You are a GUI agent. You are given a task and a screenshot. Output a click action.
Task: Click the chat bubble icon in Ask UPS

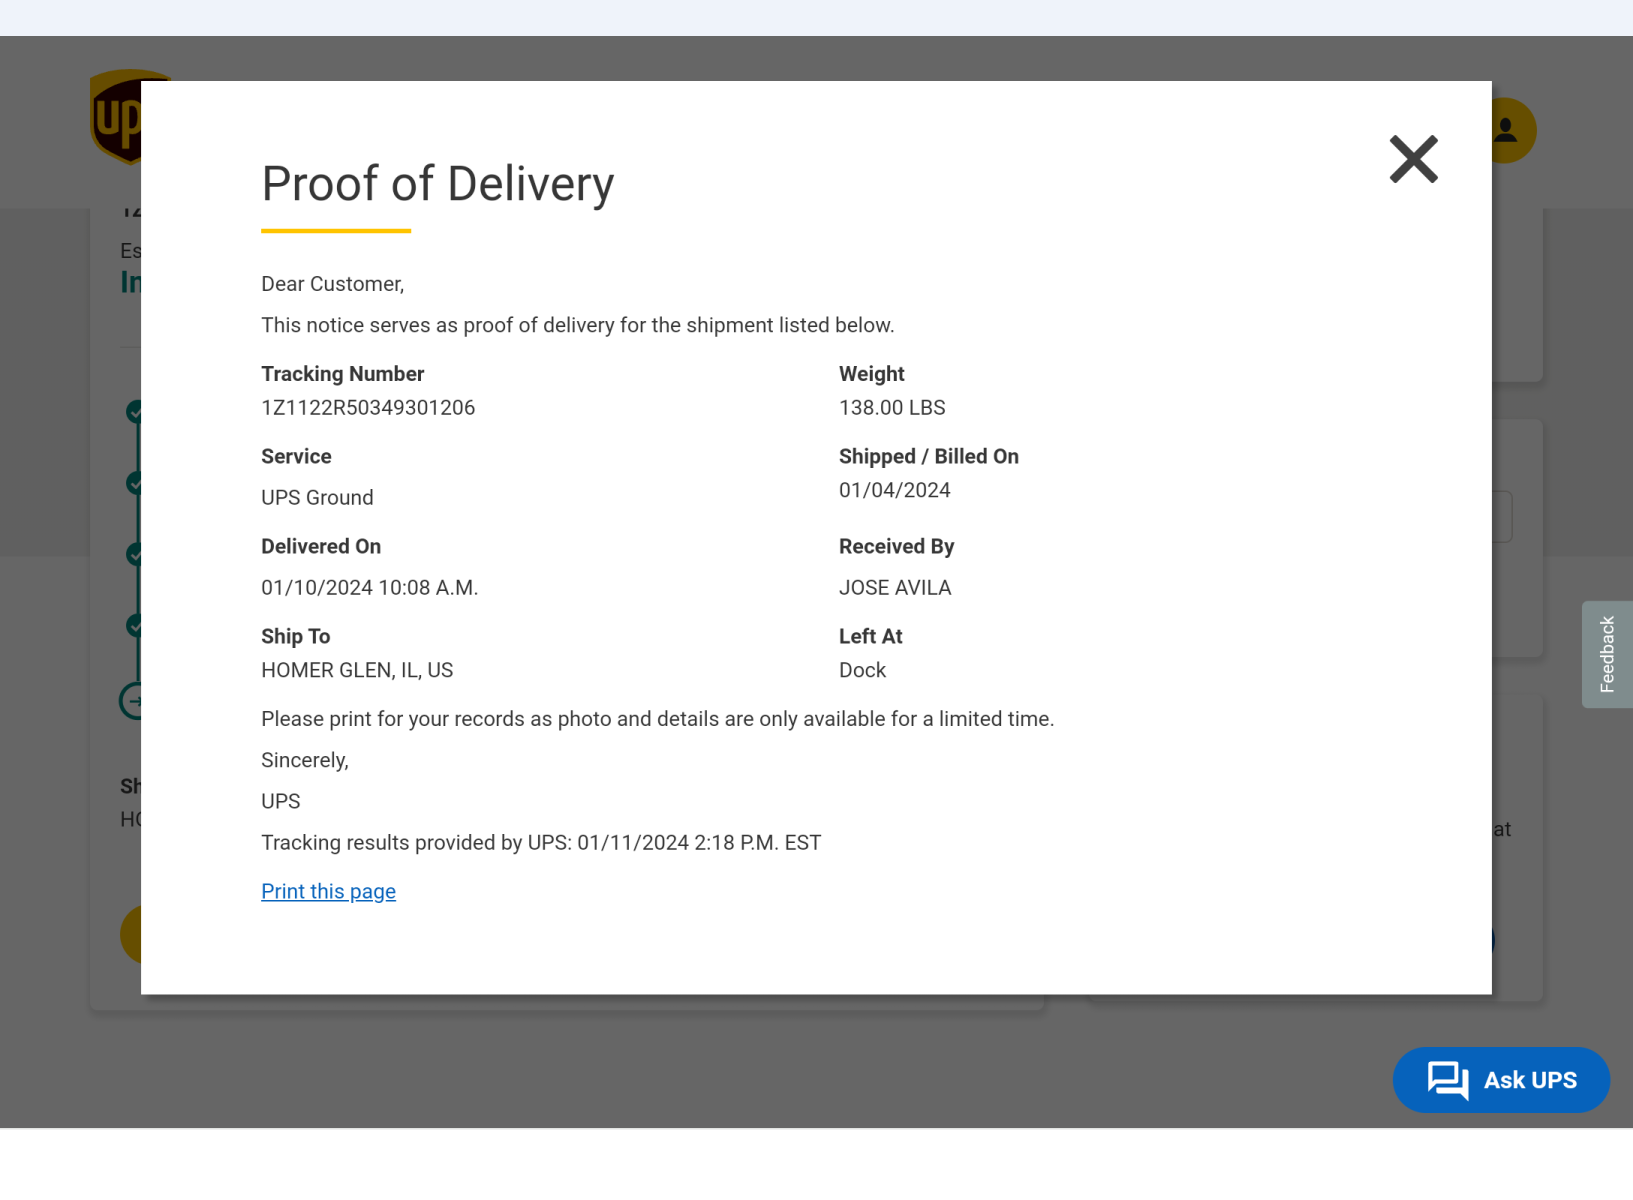pyautogui.click(x=1447, y=1080)
